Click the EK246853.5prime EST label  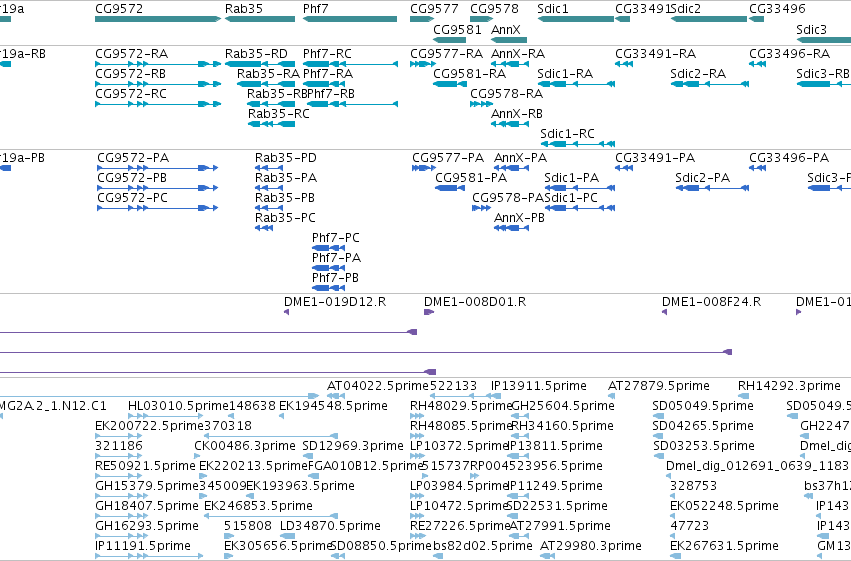click(x=258, y=506)
